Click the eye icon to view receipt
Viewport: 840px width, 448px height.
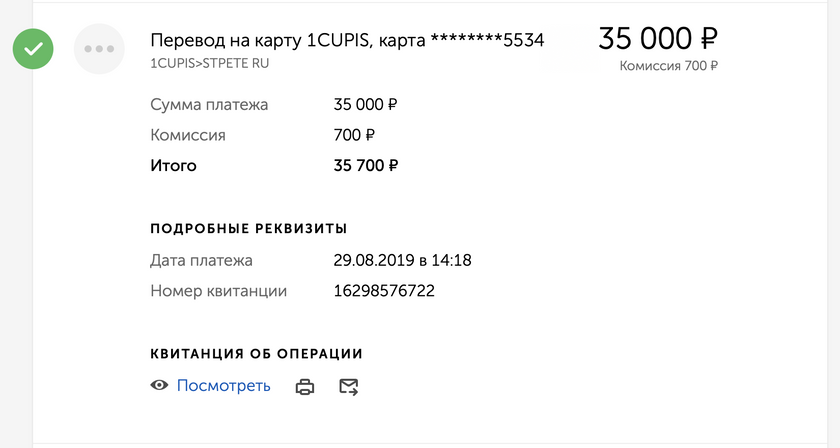pos(159,385)
